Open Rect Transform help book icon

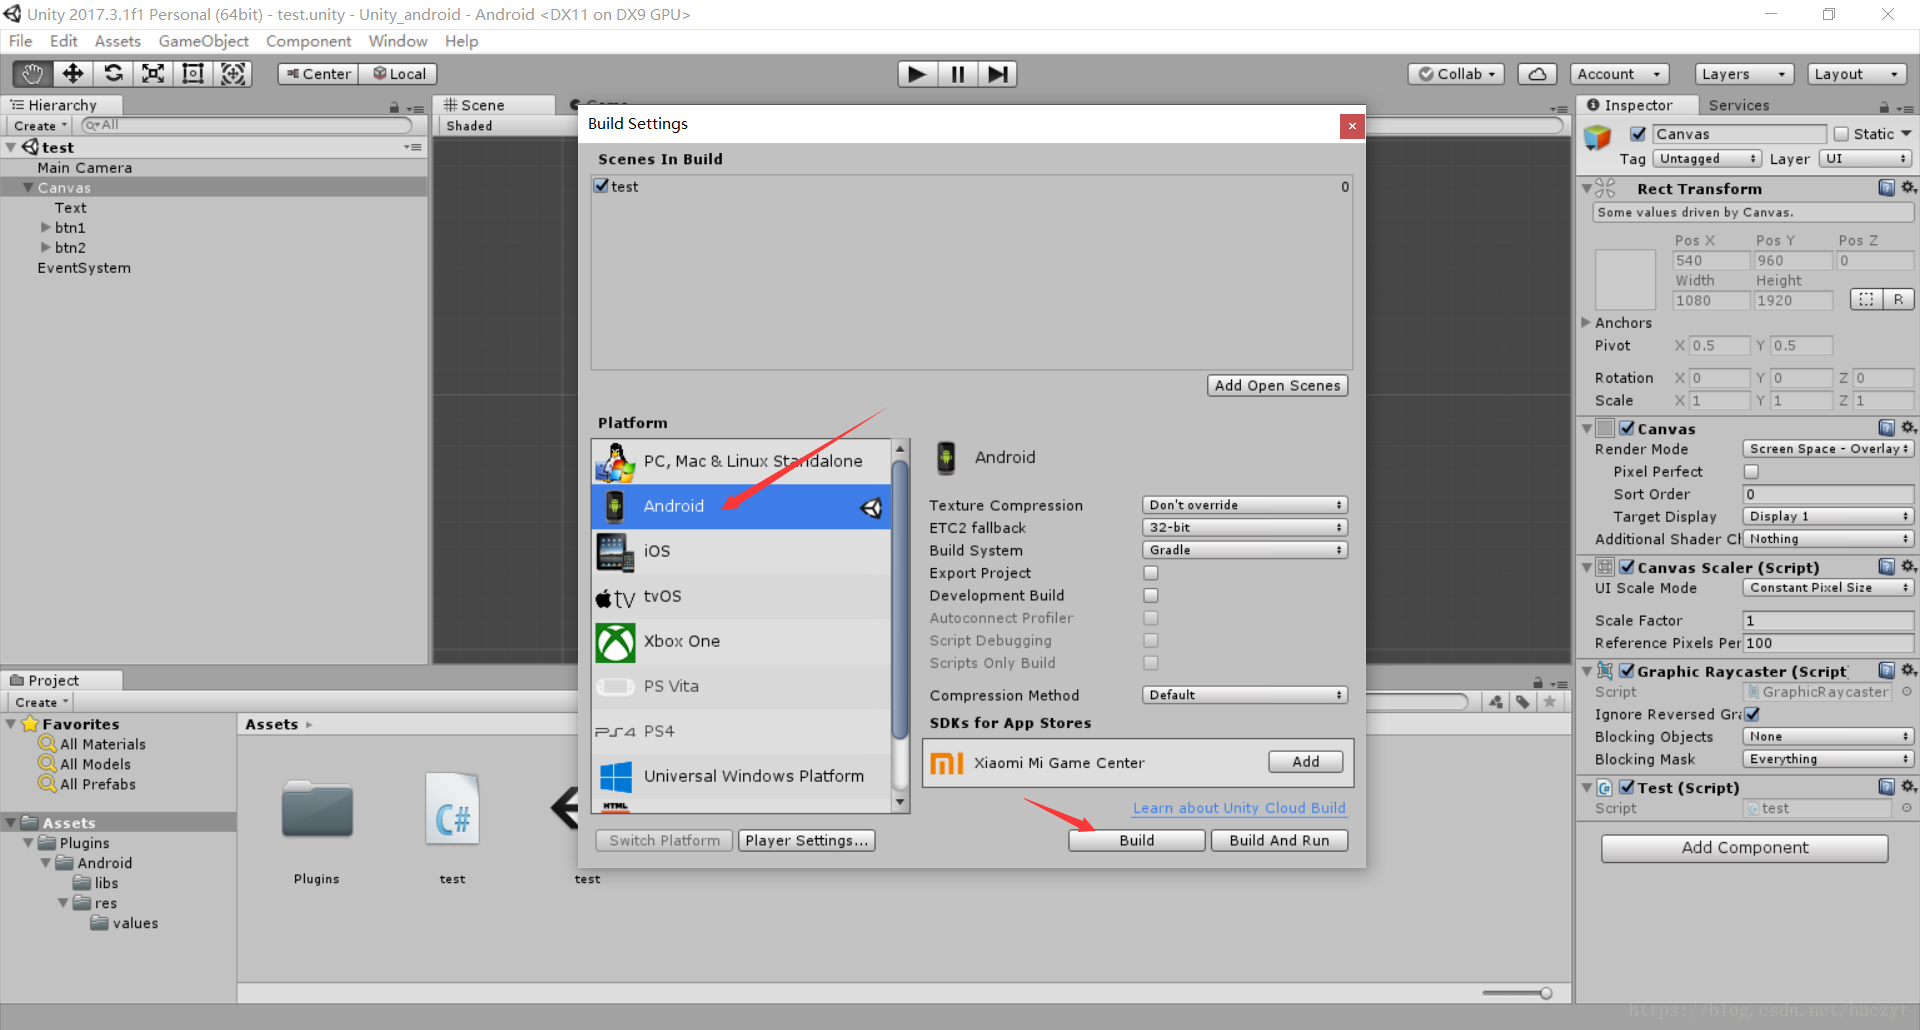click(x=1887, y=188)
